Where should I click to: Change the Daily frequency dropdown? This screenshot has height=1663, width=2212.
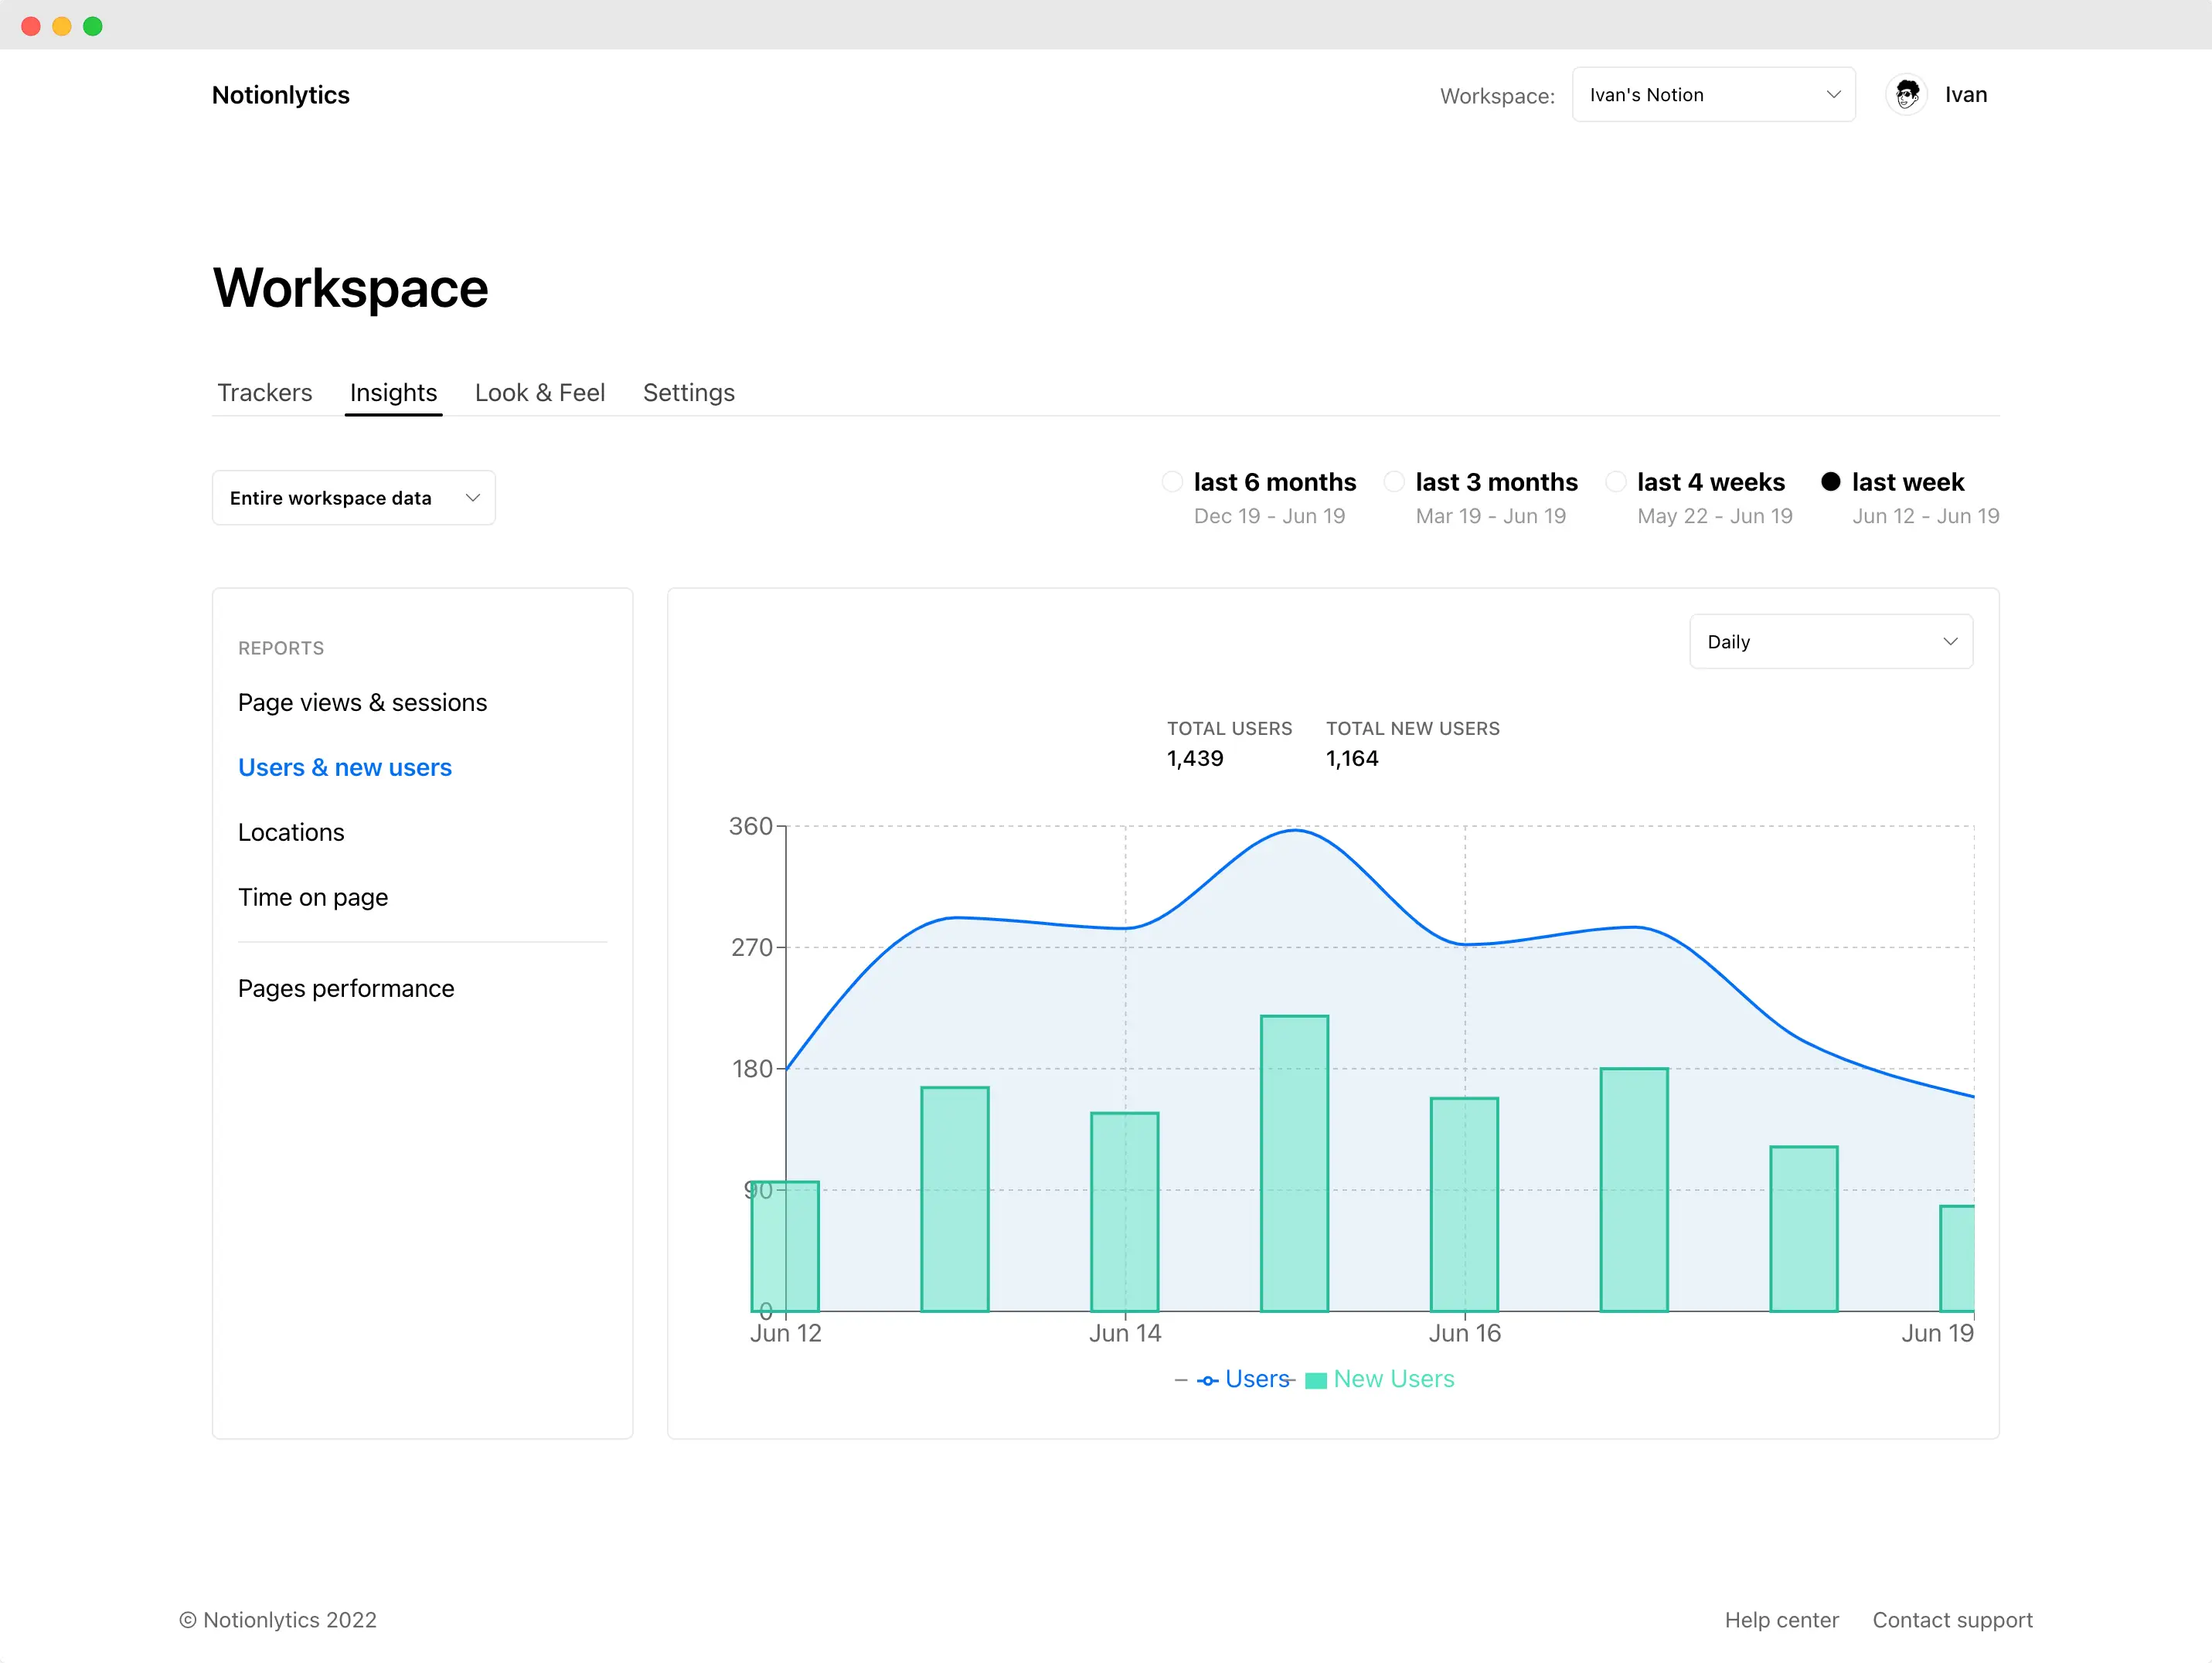[x=1830, y=641]
